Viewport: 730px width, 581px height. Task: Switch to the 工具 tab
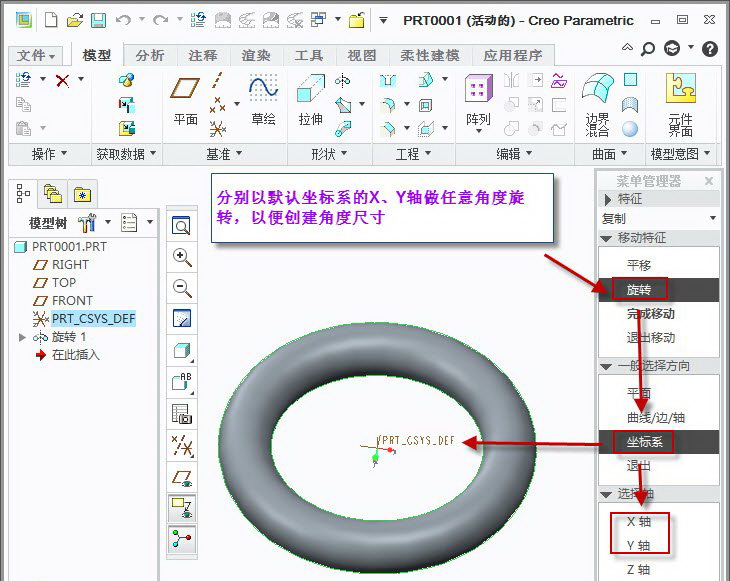click(x=309, y=56)
